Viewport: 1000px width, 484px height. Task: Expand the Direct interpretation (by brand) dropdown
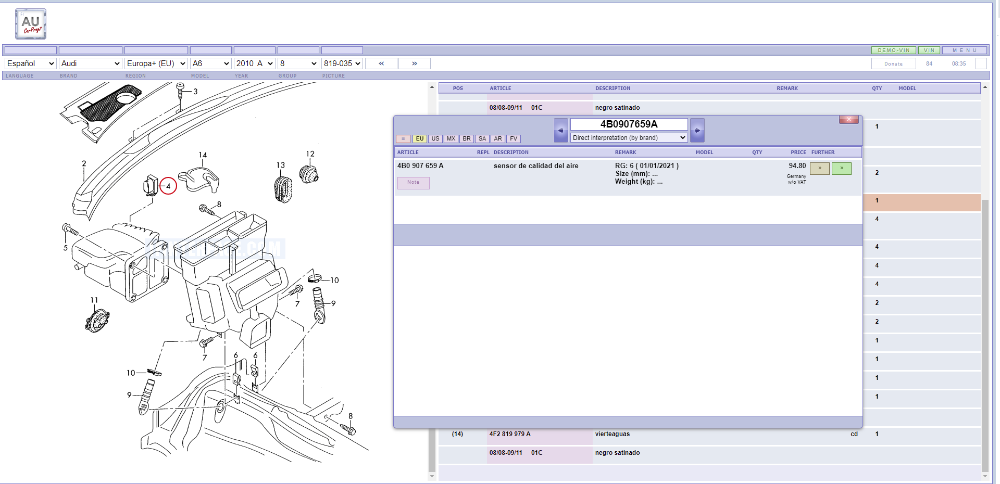point(628,137)
